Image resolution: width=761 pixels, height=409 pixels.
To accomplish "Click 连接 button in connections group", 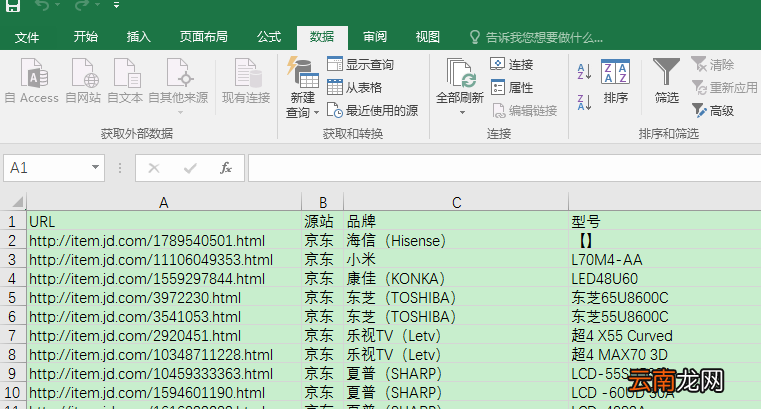I will click(x=512, y=64).
